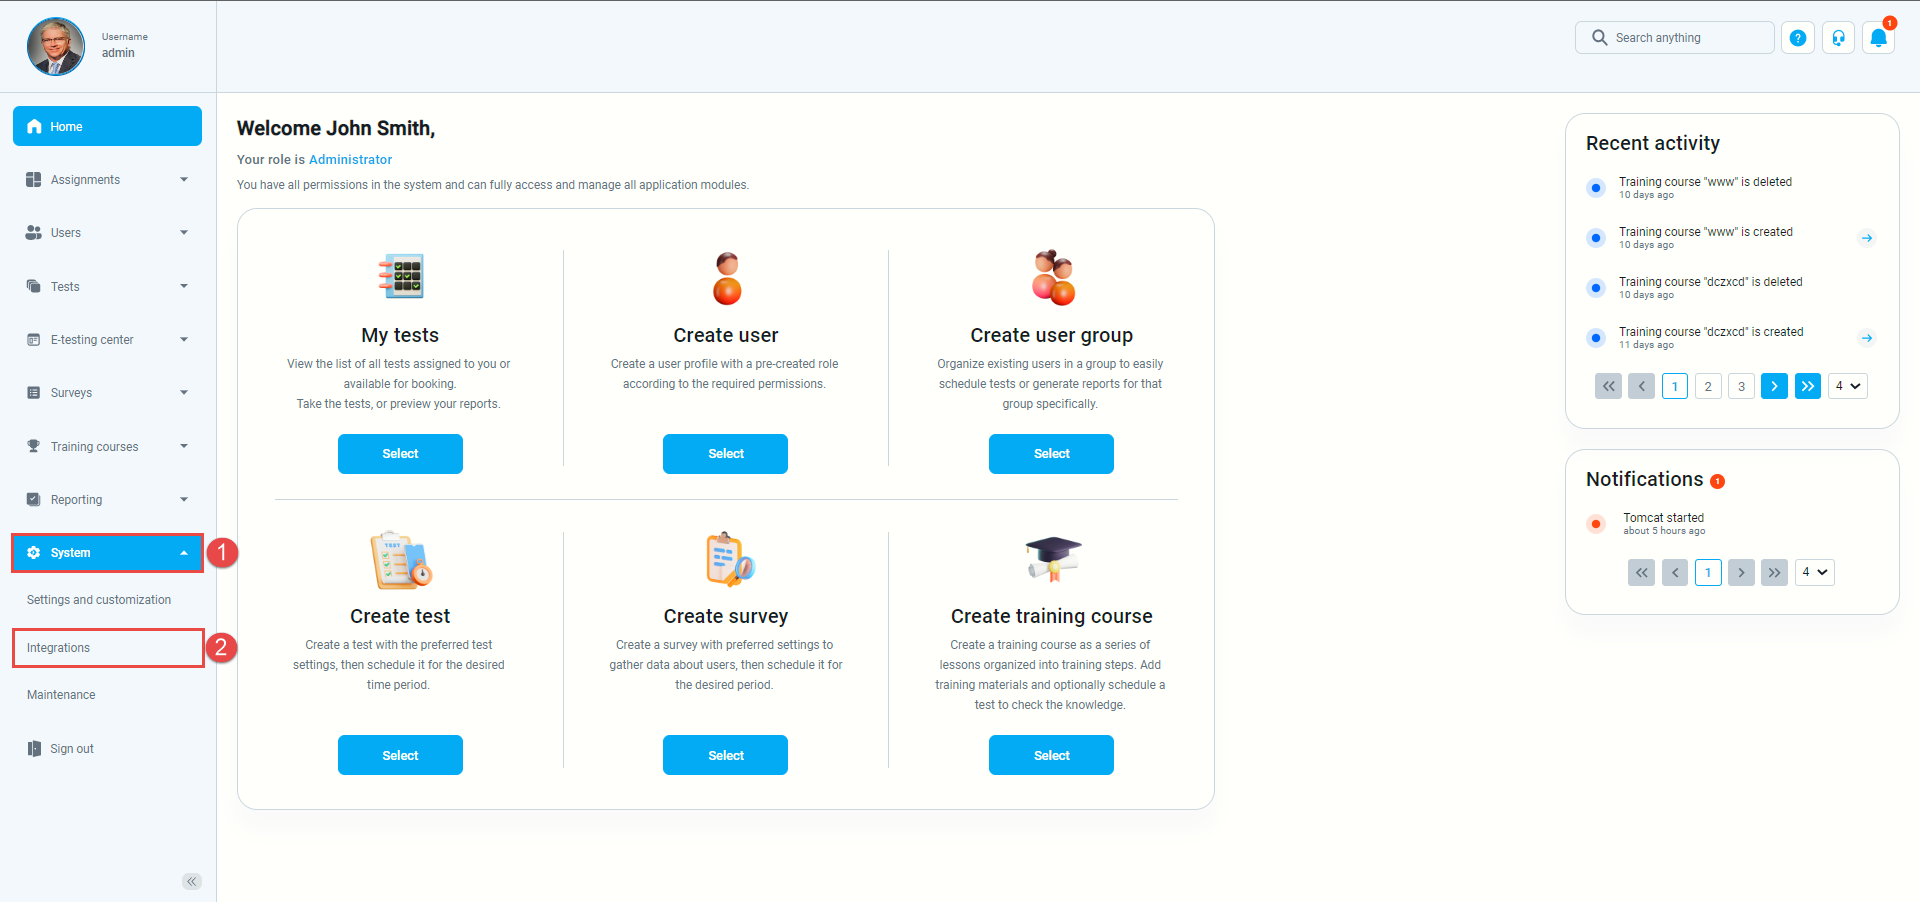Viewport: 1920px width, 902px height.
Task: Collapse the sidebar with double-chevron icon
Action: click(x=192, y=881)
